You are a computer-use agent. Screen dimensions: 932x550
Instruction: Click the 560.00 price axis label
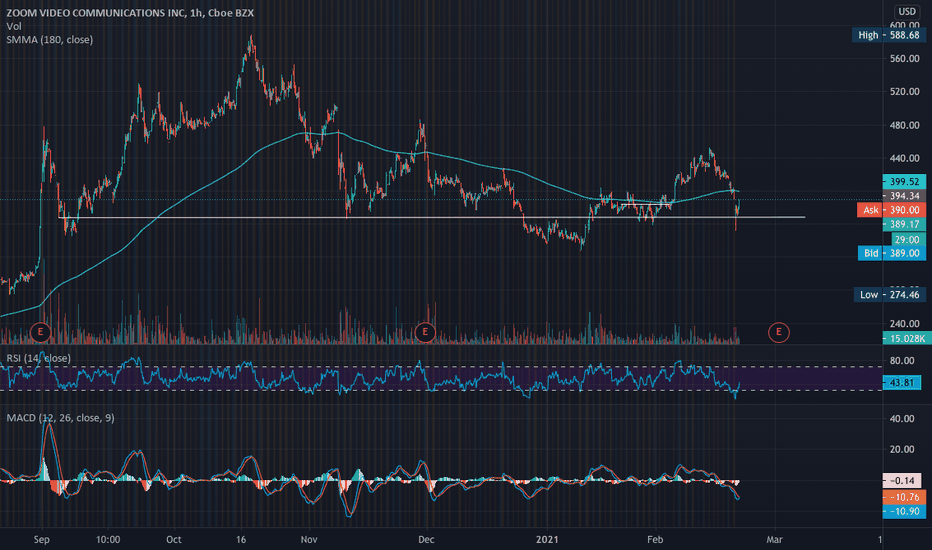pyautogui.click(x=905, y=58)
